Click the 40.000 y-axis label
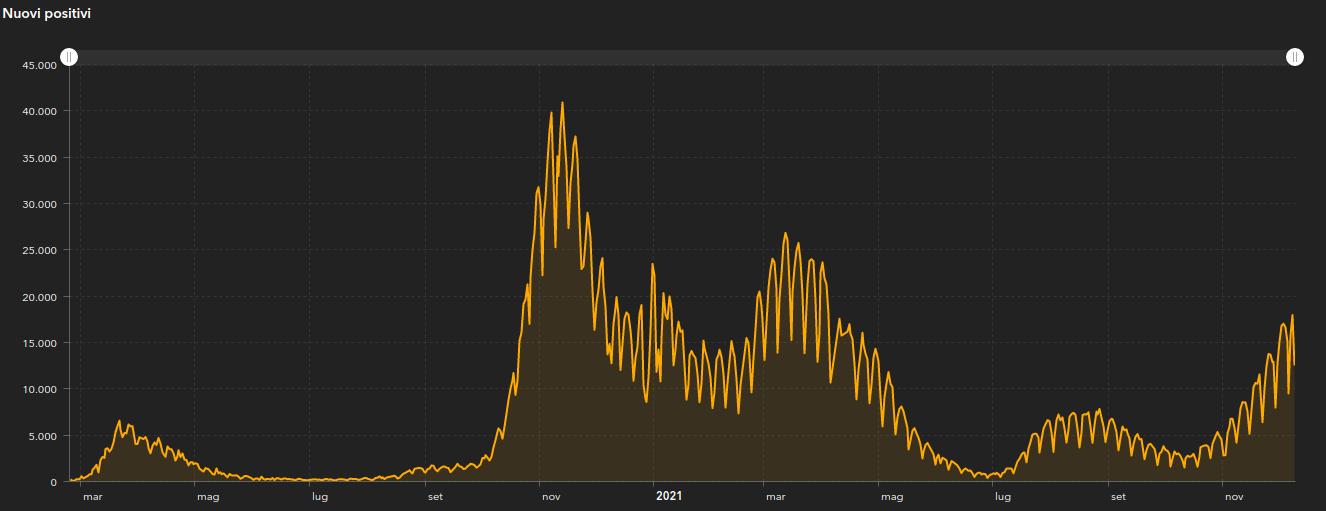 click(39, 111)
